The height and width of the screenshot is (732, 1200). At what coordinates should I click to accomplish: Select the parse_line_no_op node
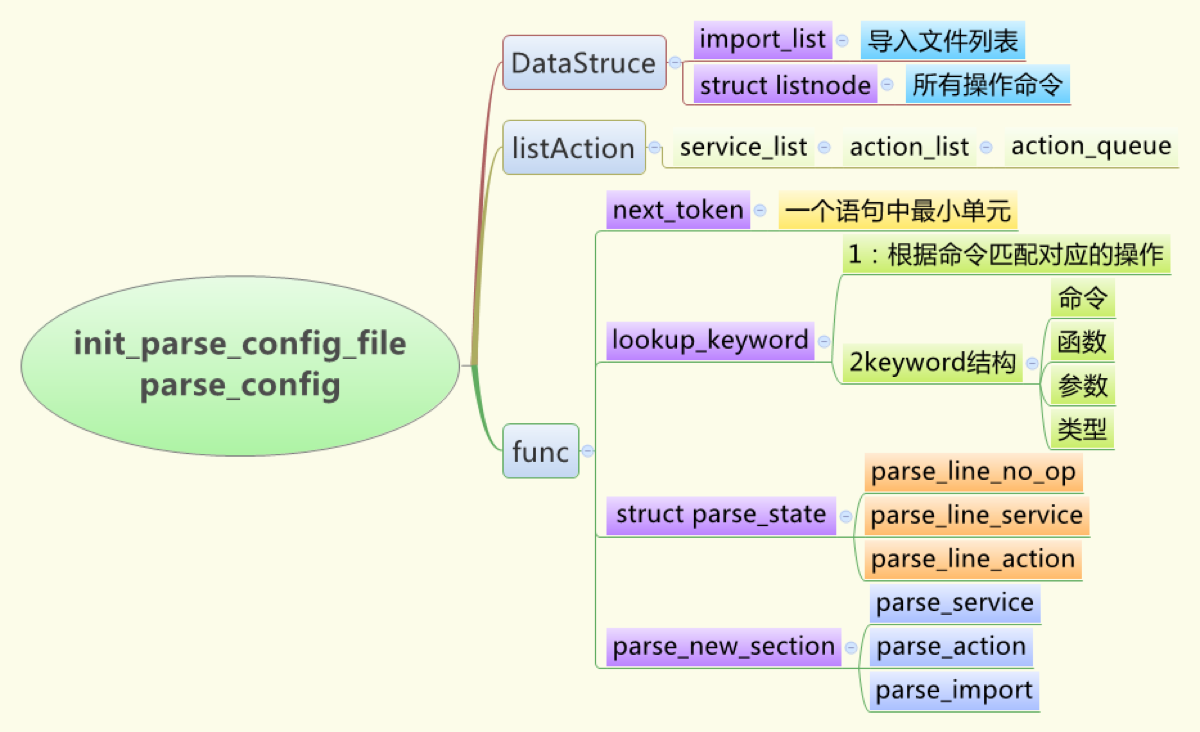tap(973, 471)
